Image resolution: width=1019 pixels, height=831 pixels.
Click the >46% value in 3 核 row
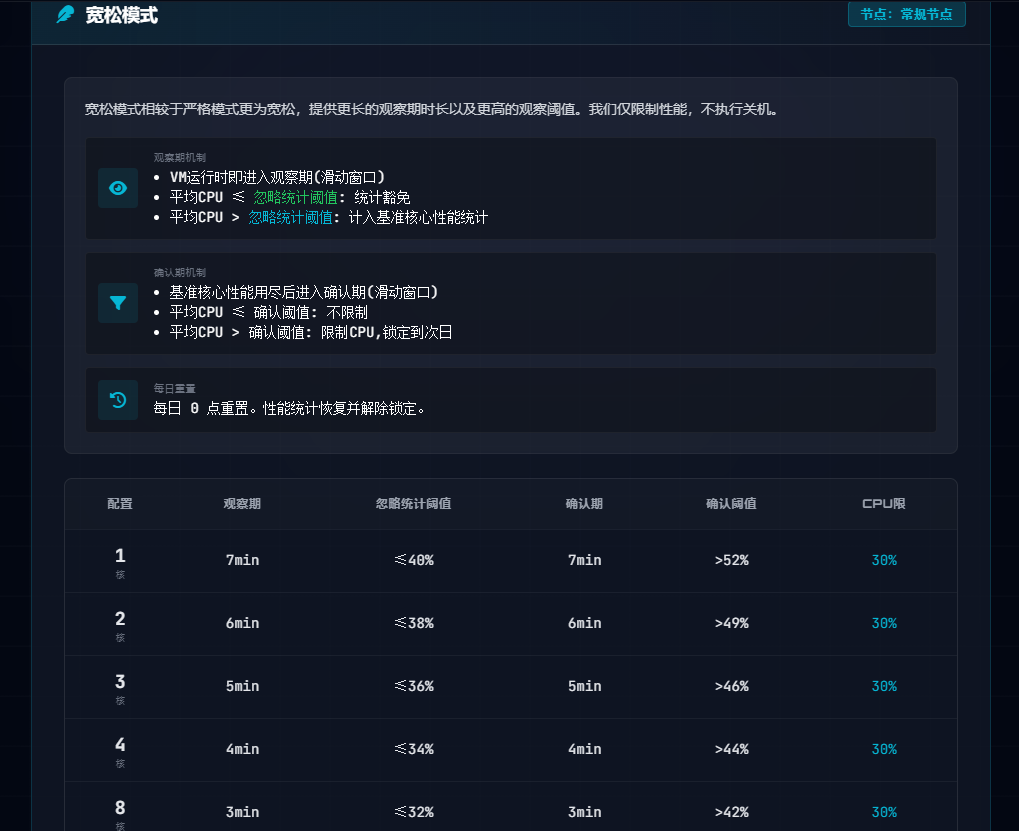point(731,686)
